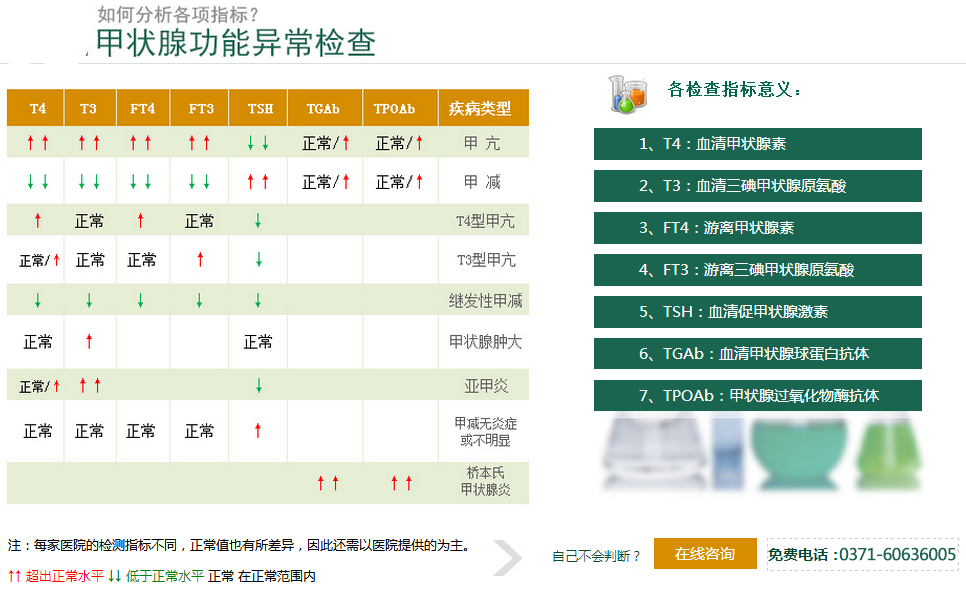The width and height of the screenshot is (966, 592).
Task: Select the 1、T4：血清甲状腺素 item
Action: click(757, 144)
